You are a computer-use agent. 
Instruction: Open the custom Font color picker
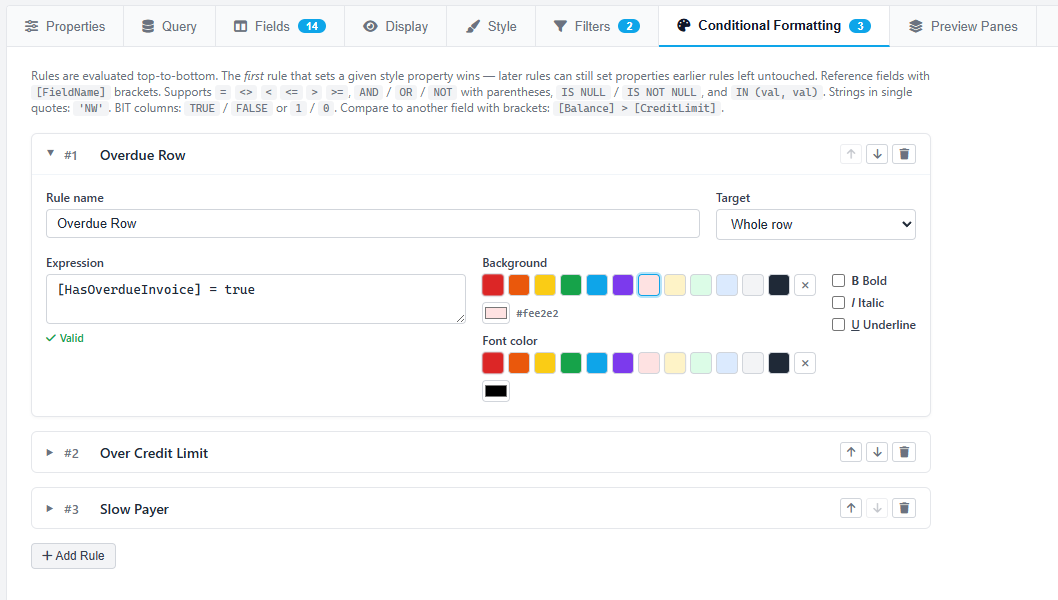point(496,391)
